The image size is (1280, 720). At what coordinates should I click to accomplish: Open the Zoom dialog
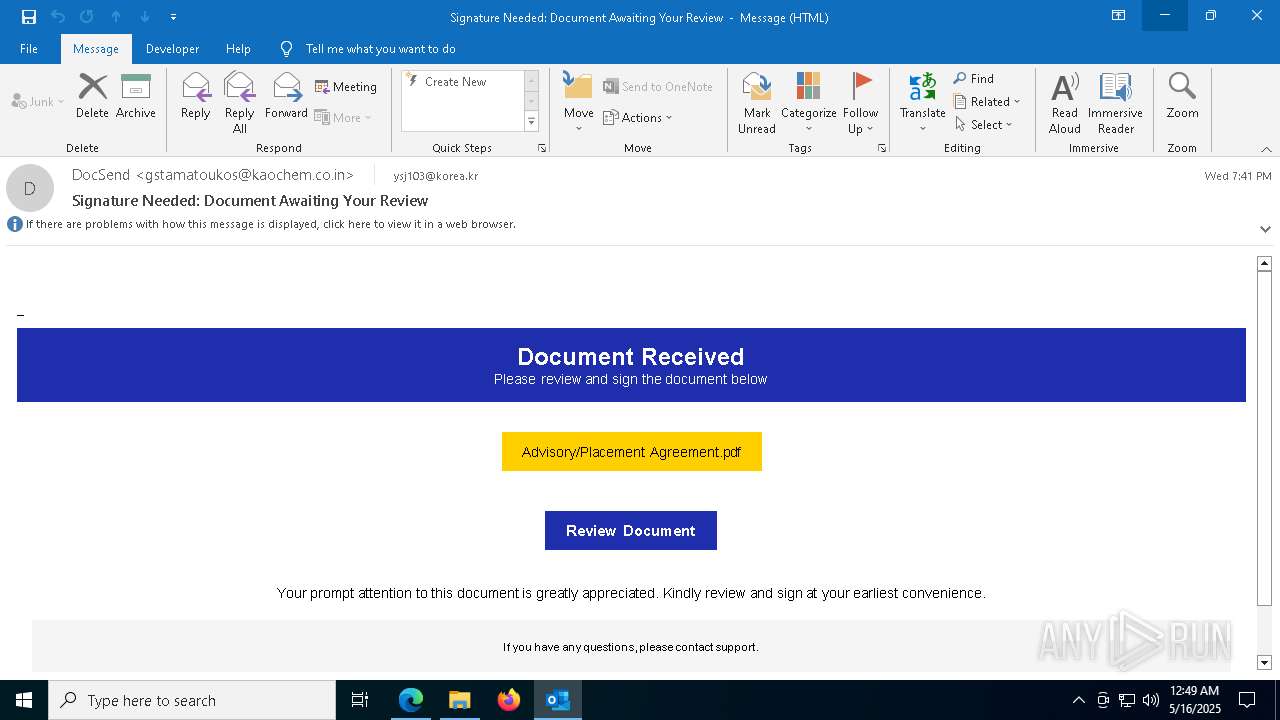coord(1182,96)
